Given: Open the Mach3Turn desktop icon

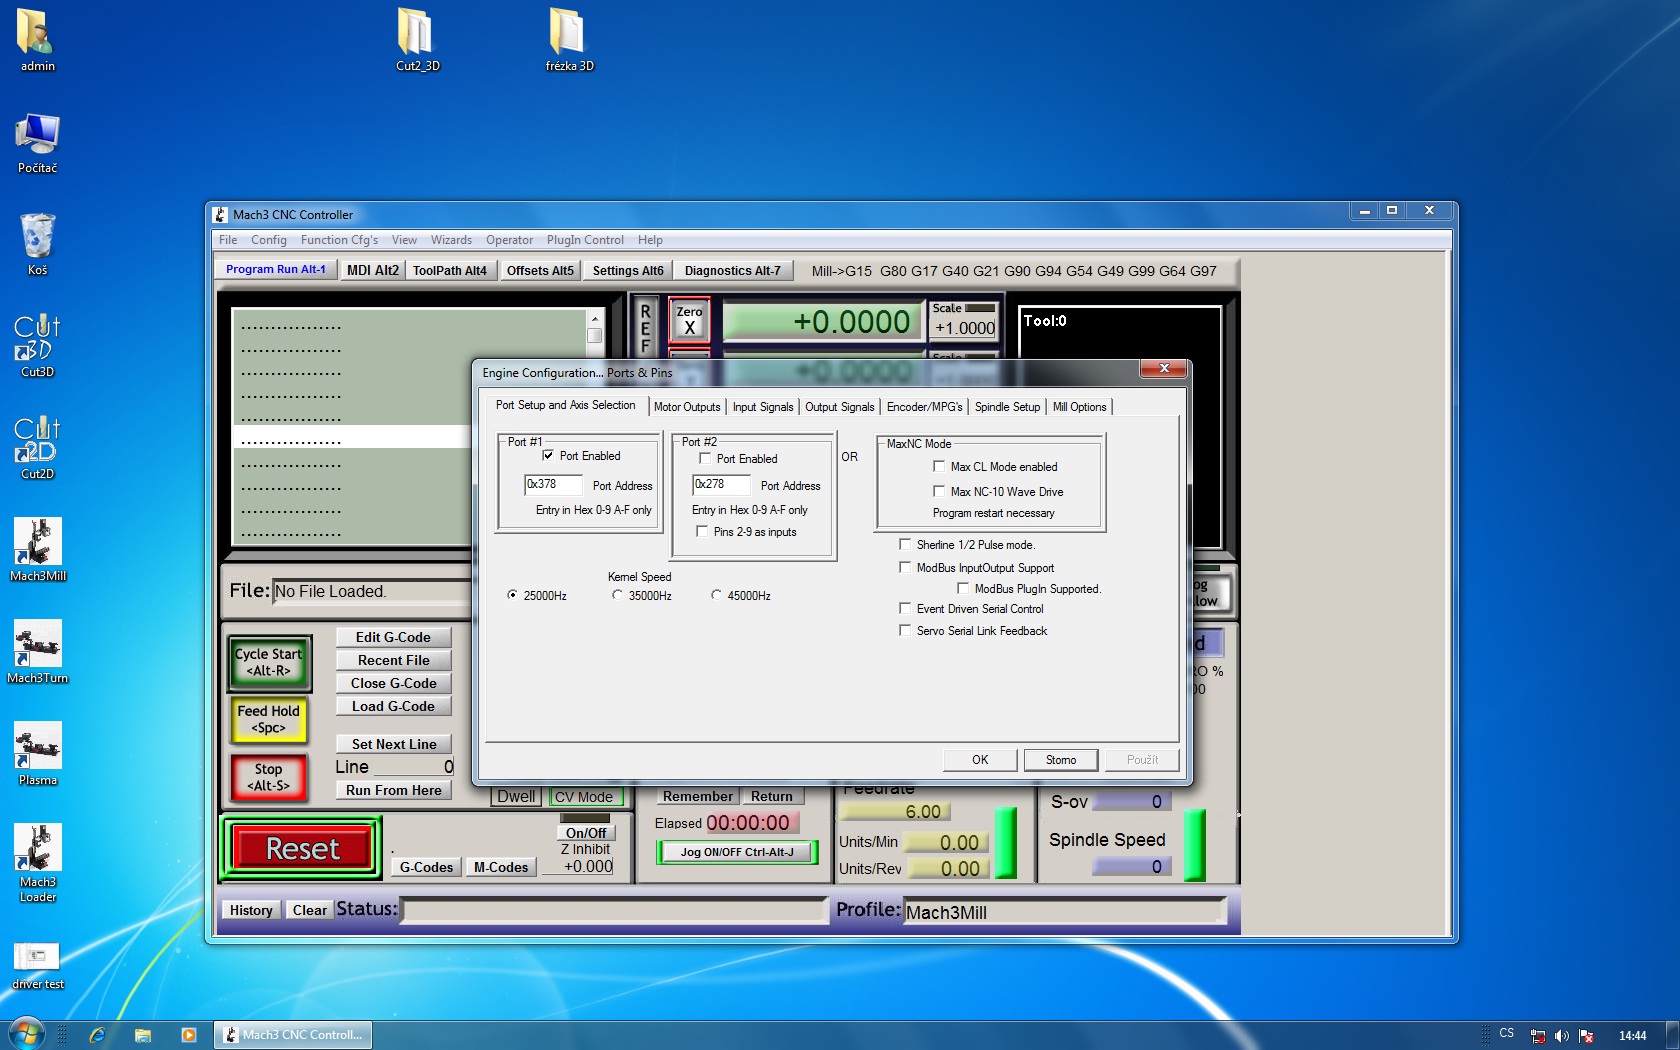Looking at the screenshot, I should point(38,645).
